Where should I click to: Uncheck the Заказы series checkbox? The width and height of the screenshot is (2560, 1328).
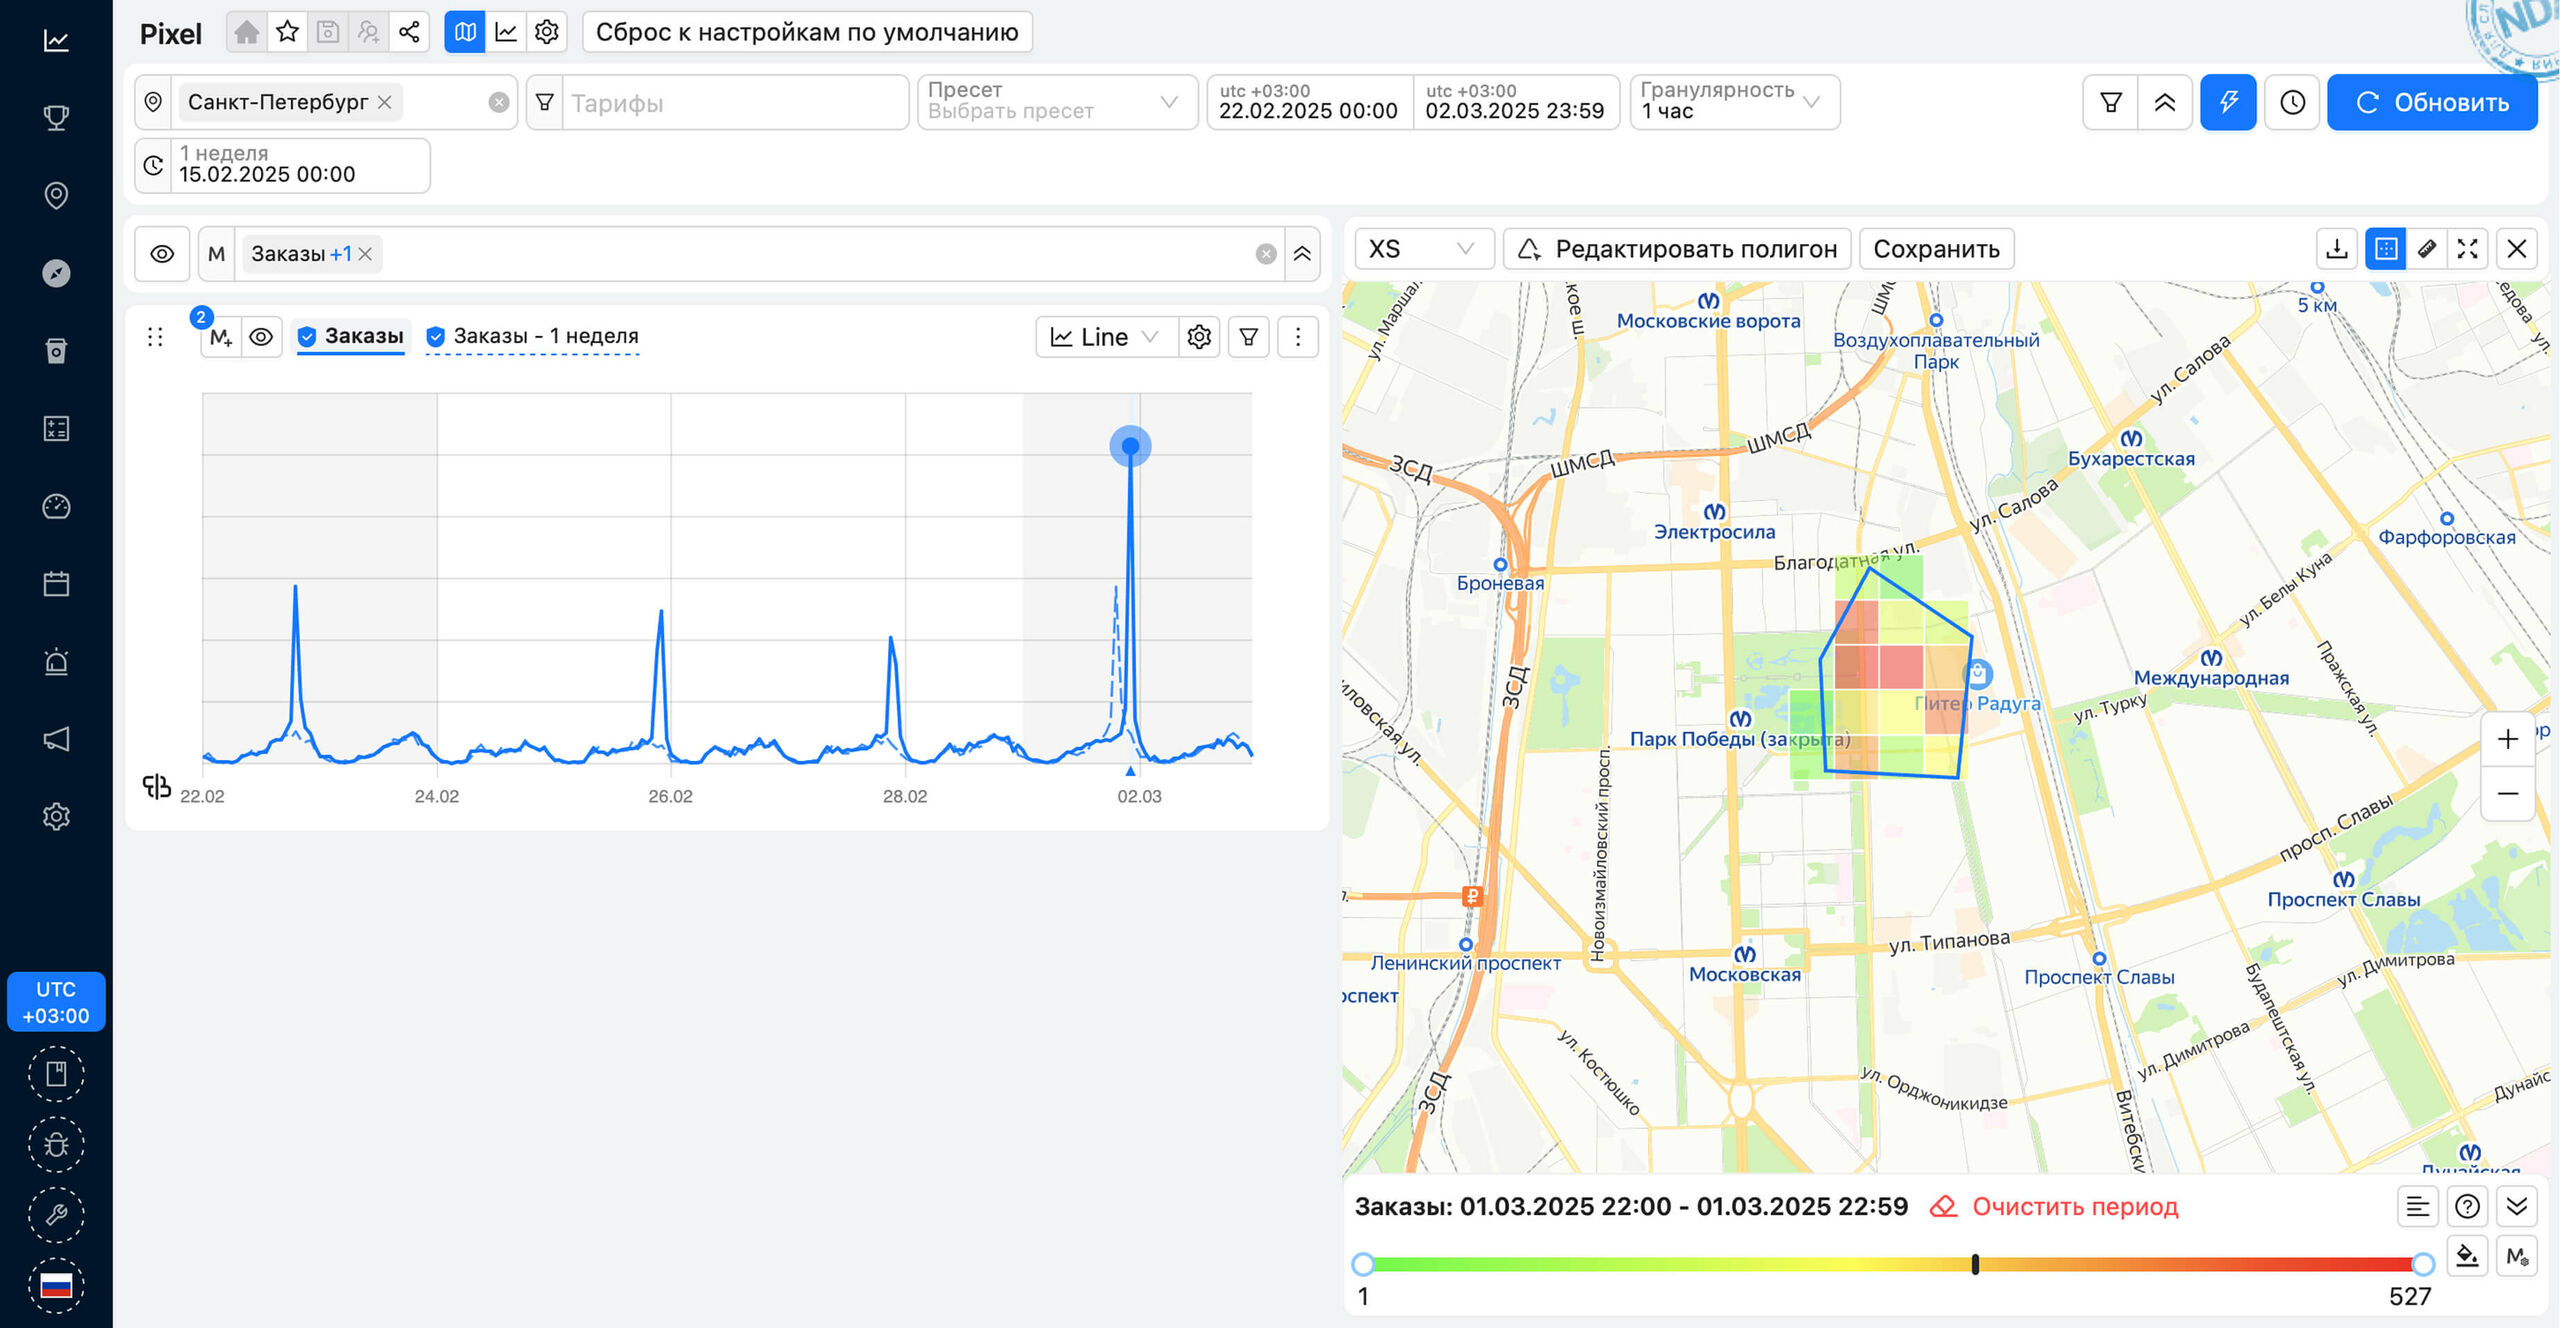308,337
